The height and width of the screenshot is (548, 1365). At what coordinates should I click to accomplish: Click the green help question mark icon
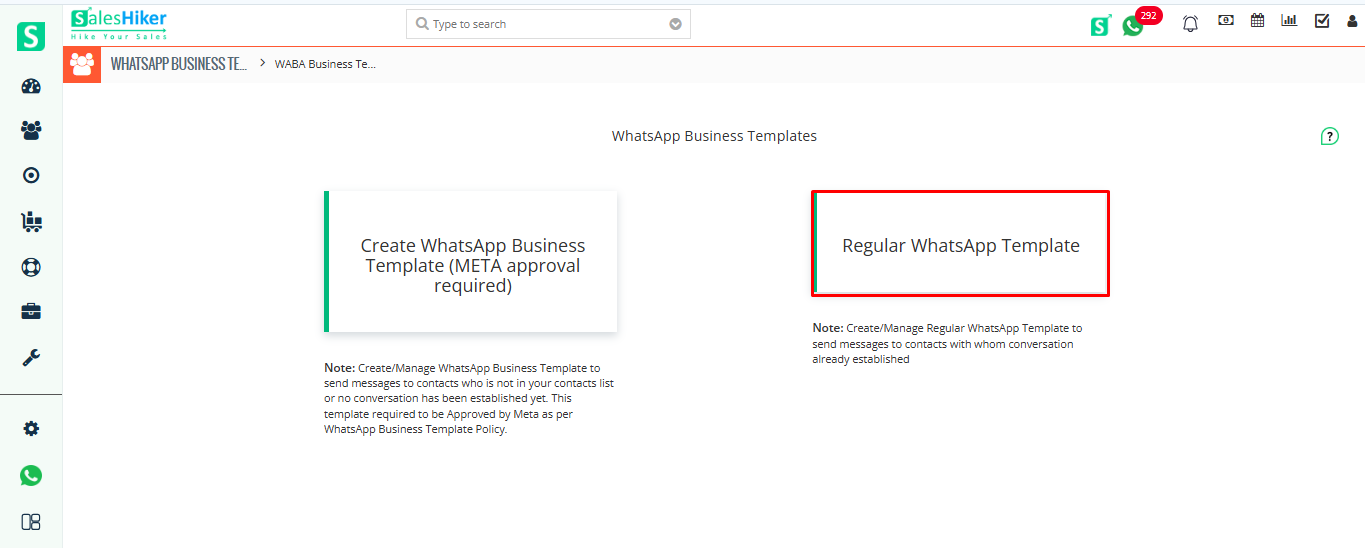coord(1329,137)
